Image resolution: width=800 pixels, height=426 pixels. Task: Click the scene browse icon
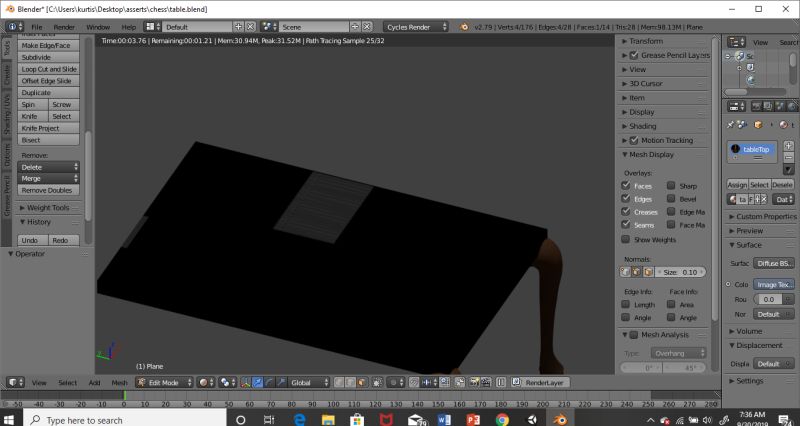coord(268,27)
